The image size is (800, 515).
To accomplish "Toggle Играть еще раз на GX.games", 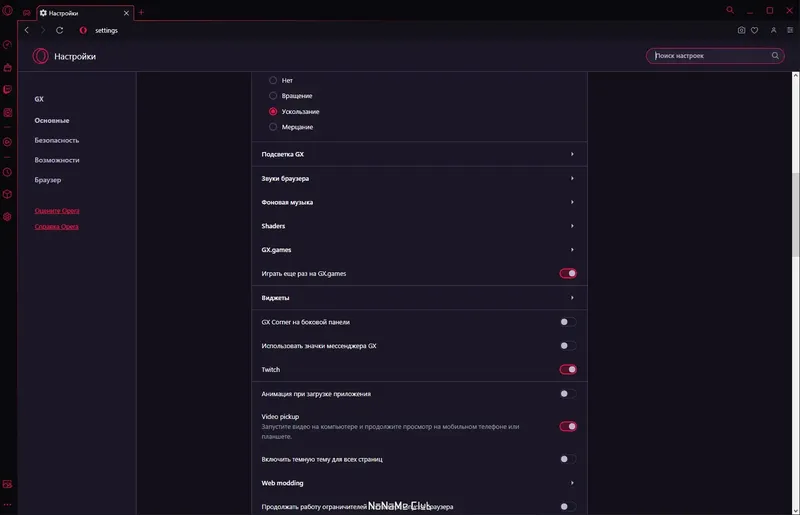I will coord(568,274).
